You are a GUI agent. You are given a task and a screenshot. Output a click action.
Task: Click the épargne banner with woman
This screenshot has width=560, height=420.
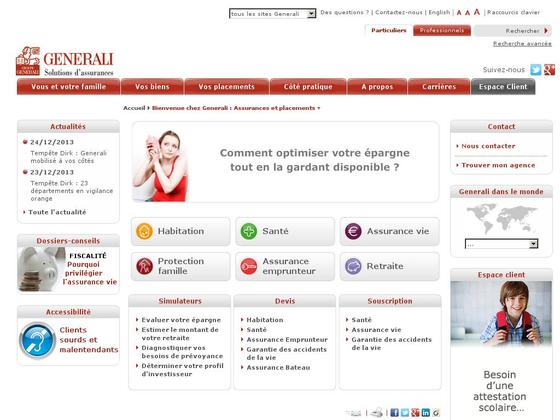[x=285, y=162]
